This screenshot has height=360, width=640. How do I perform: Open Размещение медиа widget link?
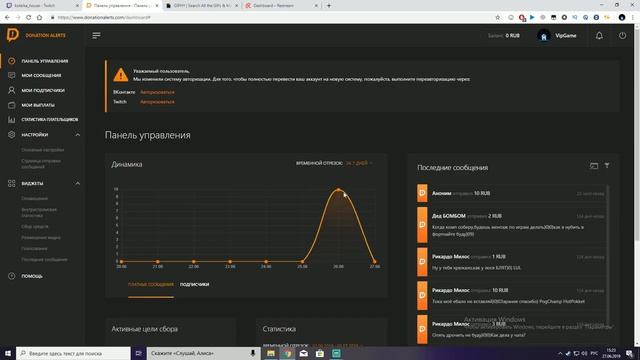(41, 237)
